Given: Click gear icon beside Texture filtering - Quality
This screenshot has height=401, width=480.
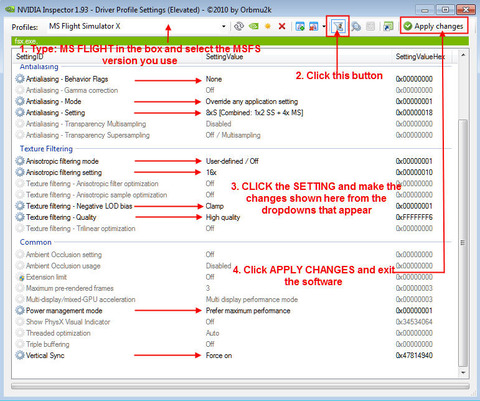Looking at the screenshot, I should click(x=20, y=217).
